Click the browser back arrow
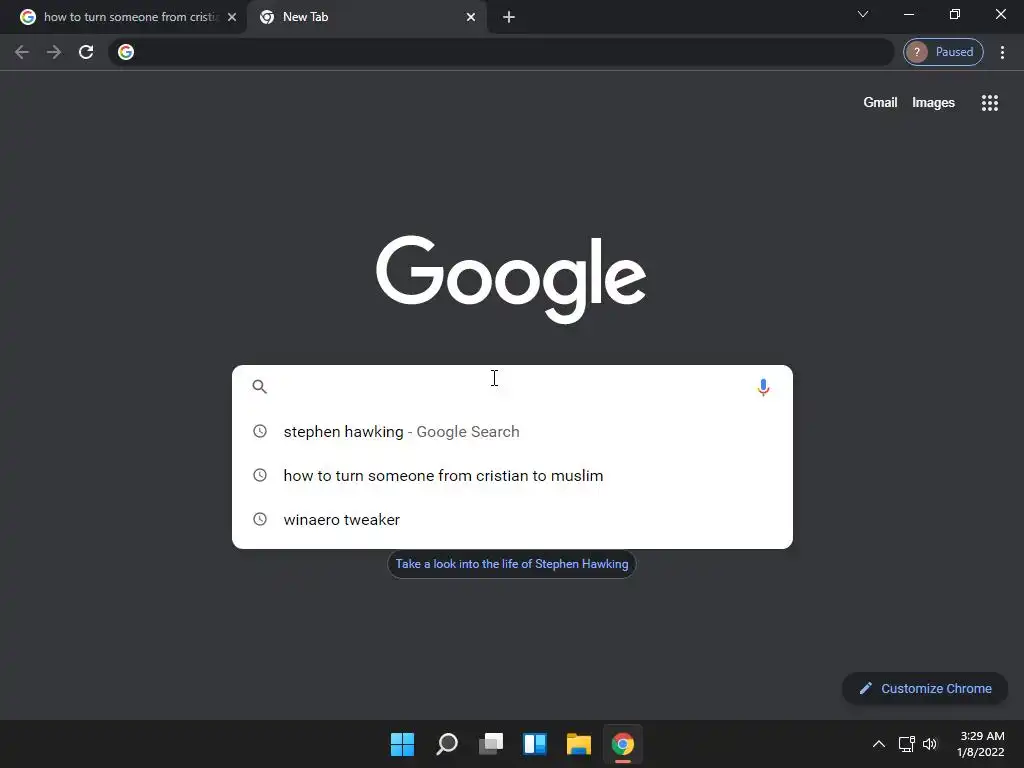 pos(22,52)
